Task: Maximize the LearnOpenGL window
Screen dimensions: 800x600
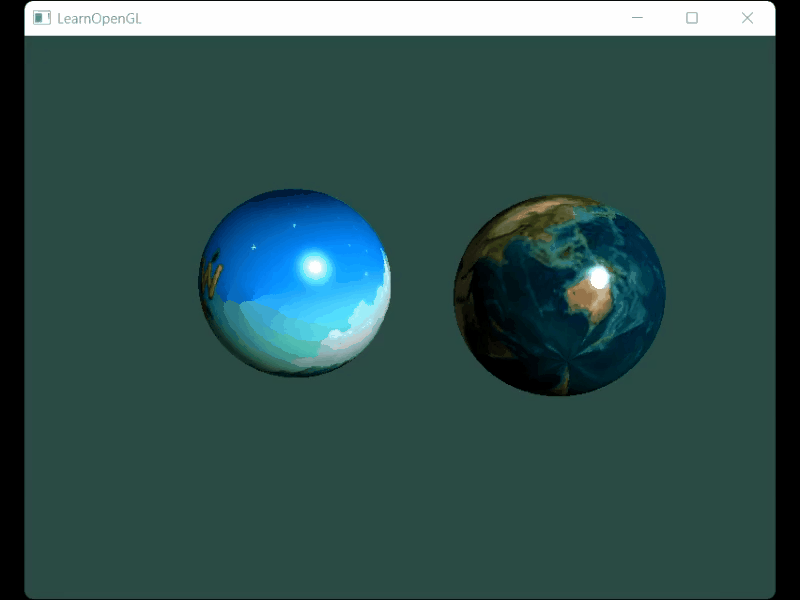Action: (692, 18)
